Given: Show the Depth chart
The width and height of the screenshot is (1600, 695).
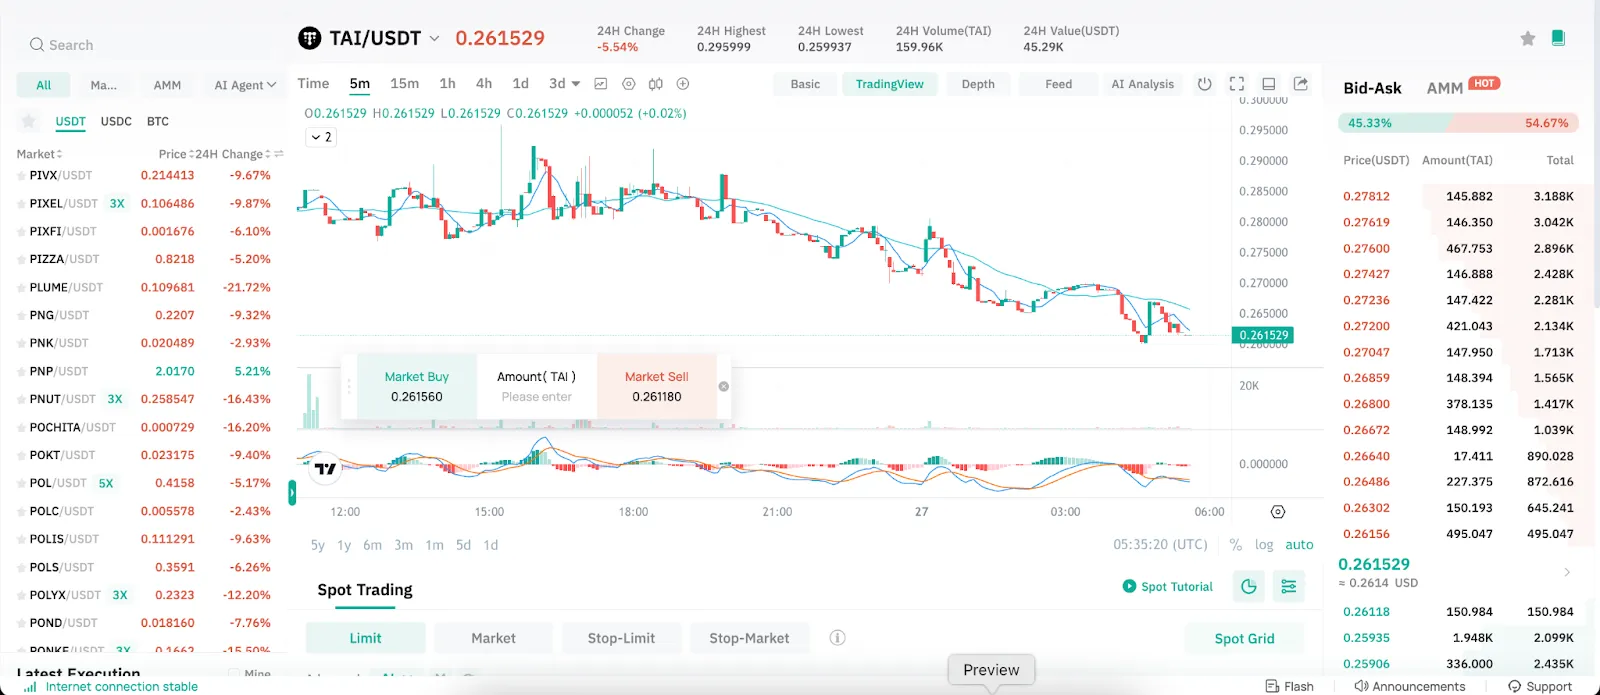Looking at the screenshot, I should pos(978,84).
